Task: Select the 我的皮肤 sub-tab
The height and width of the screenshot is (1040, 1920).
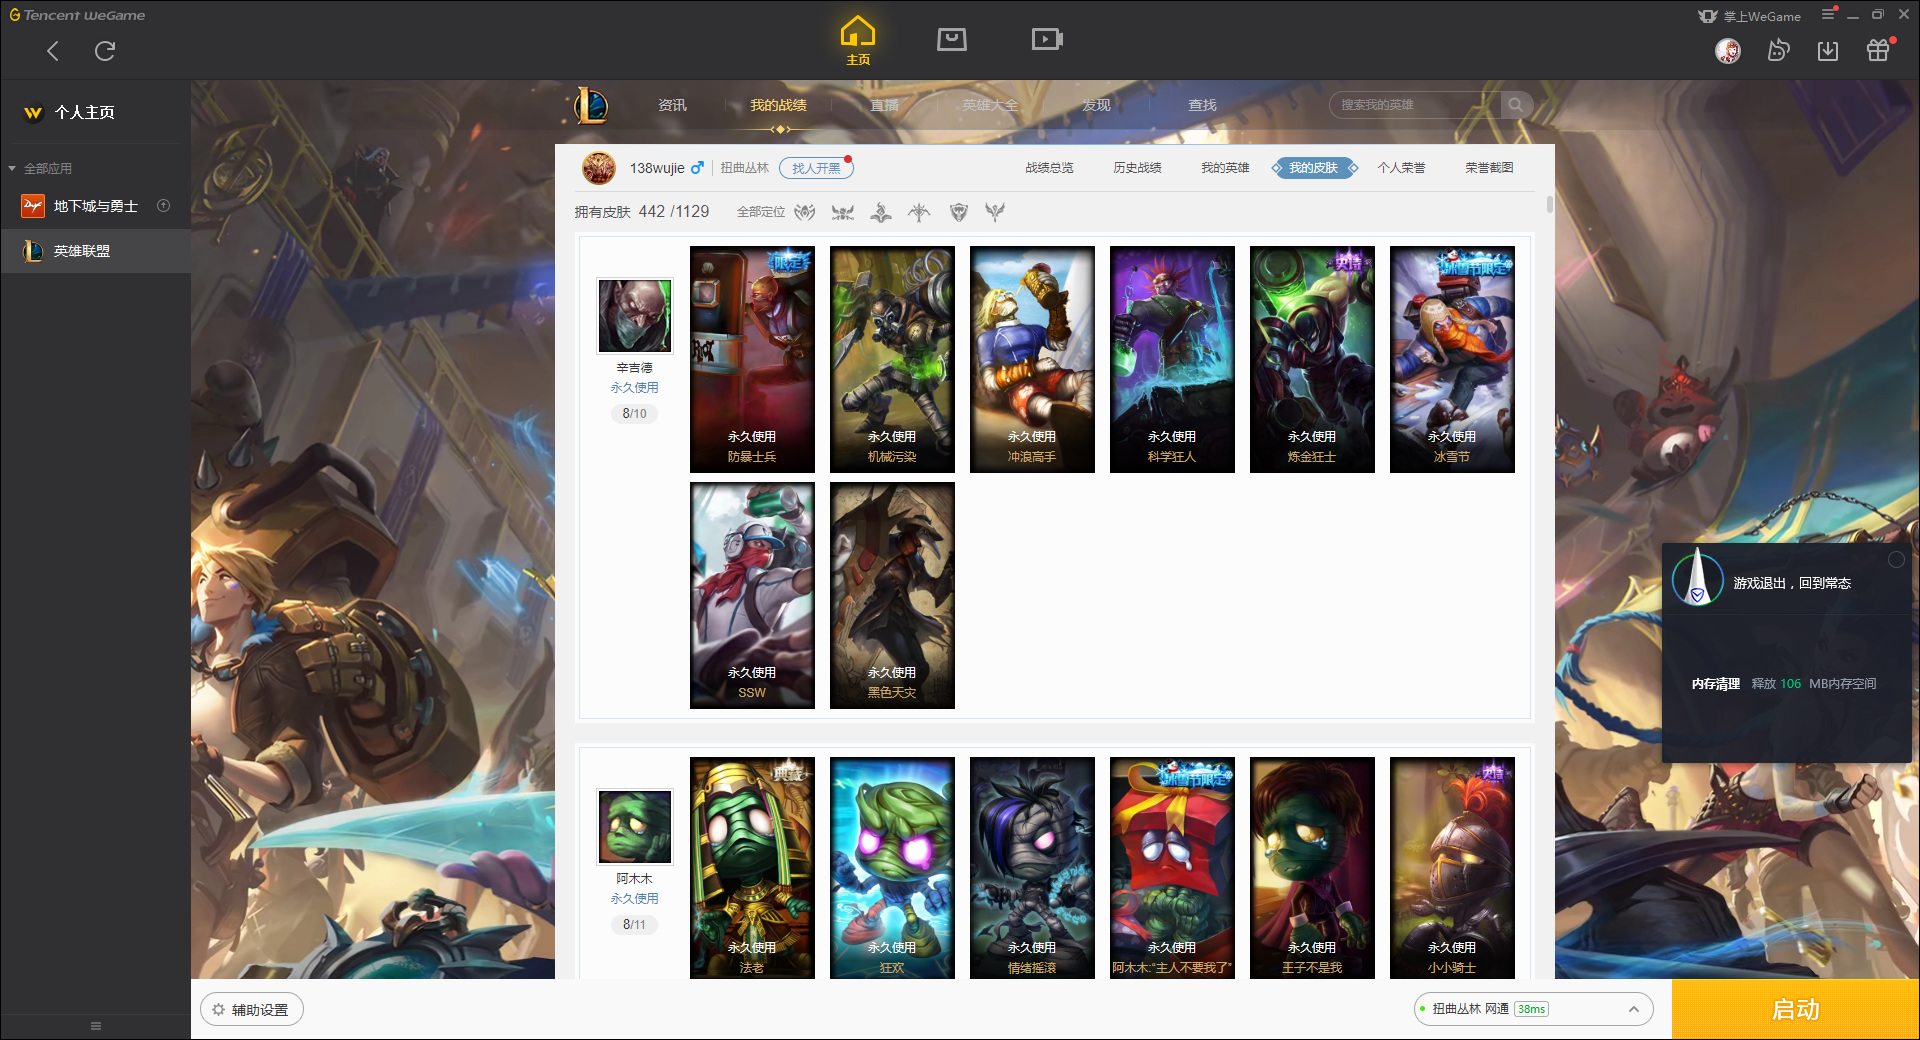Action: 1313,168
